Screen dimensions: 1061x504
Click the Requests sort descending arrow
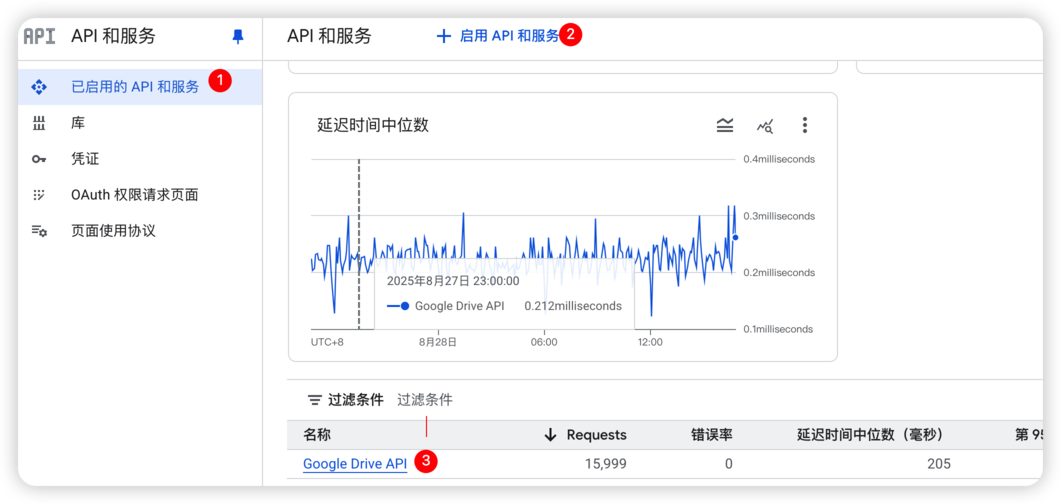tap(550, 435)
